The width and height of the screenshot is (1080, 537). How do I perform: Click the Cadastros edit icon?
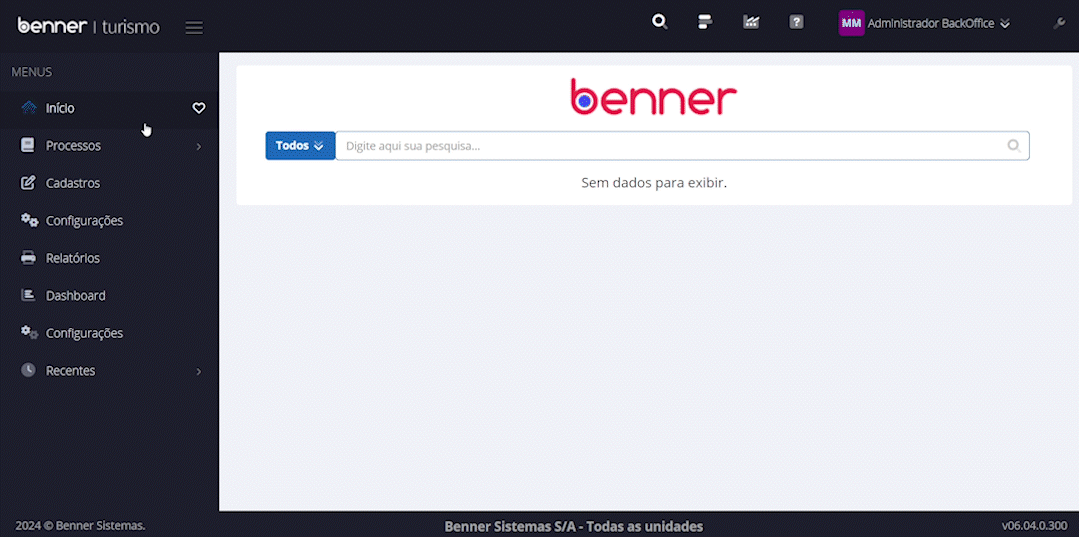point(28,183)
